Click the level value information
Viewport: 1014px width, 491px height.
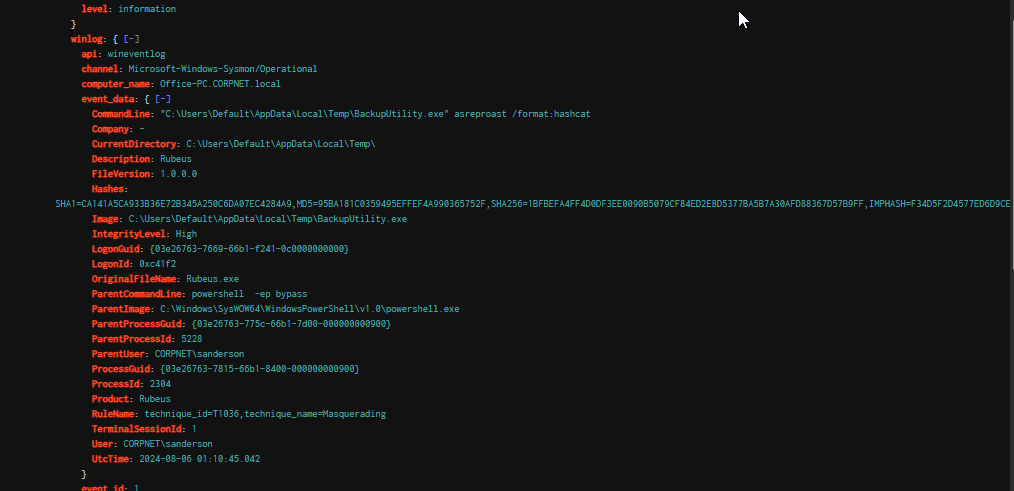(147, 8)
